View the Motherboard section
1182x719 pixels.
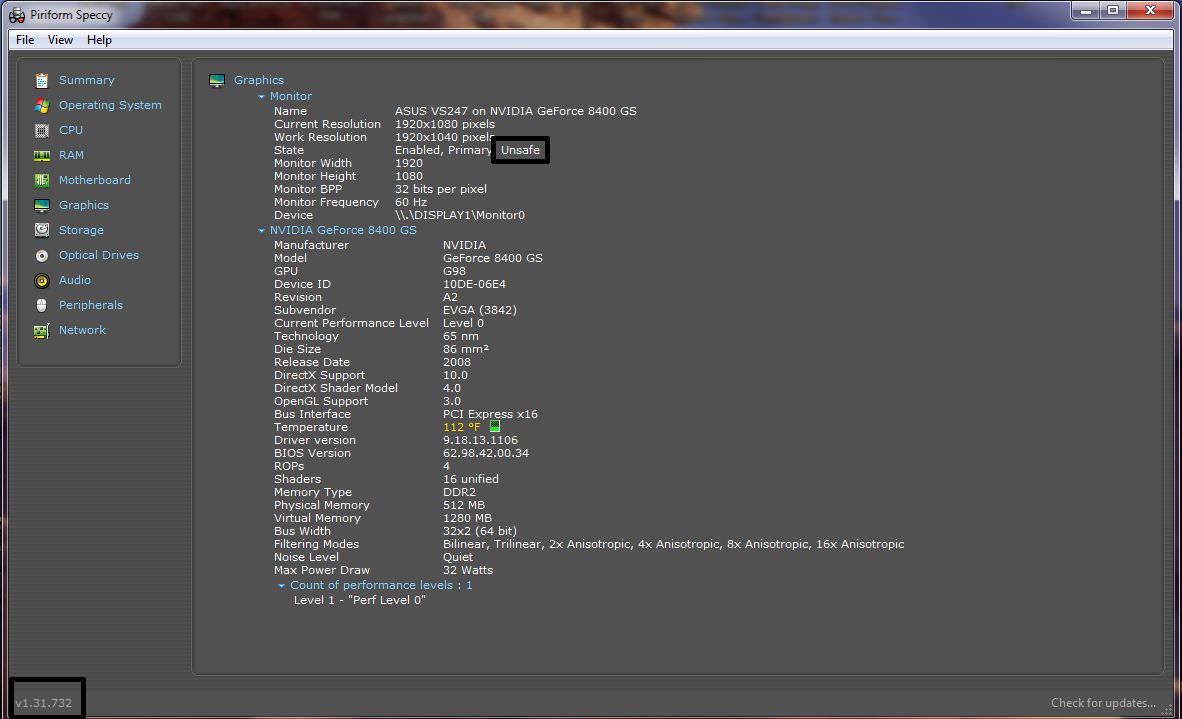point(94,179)
